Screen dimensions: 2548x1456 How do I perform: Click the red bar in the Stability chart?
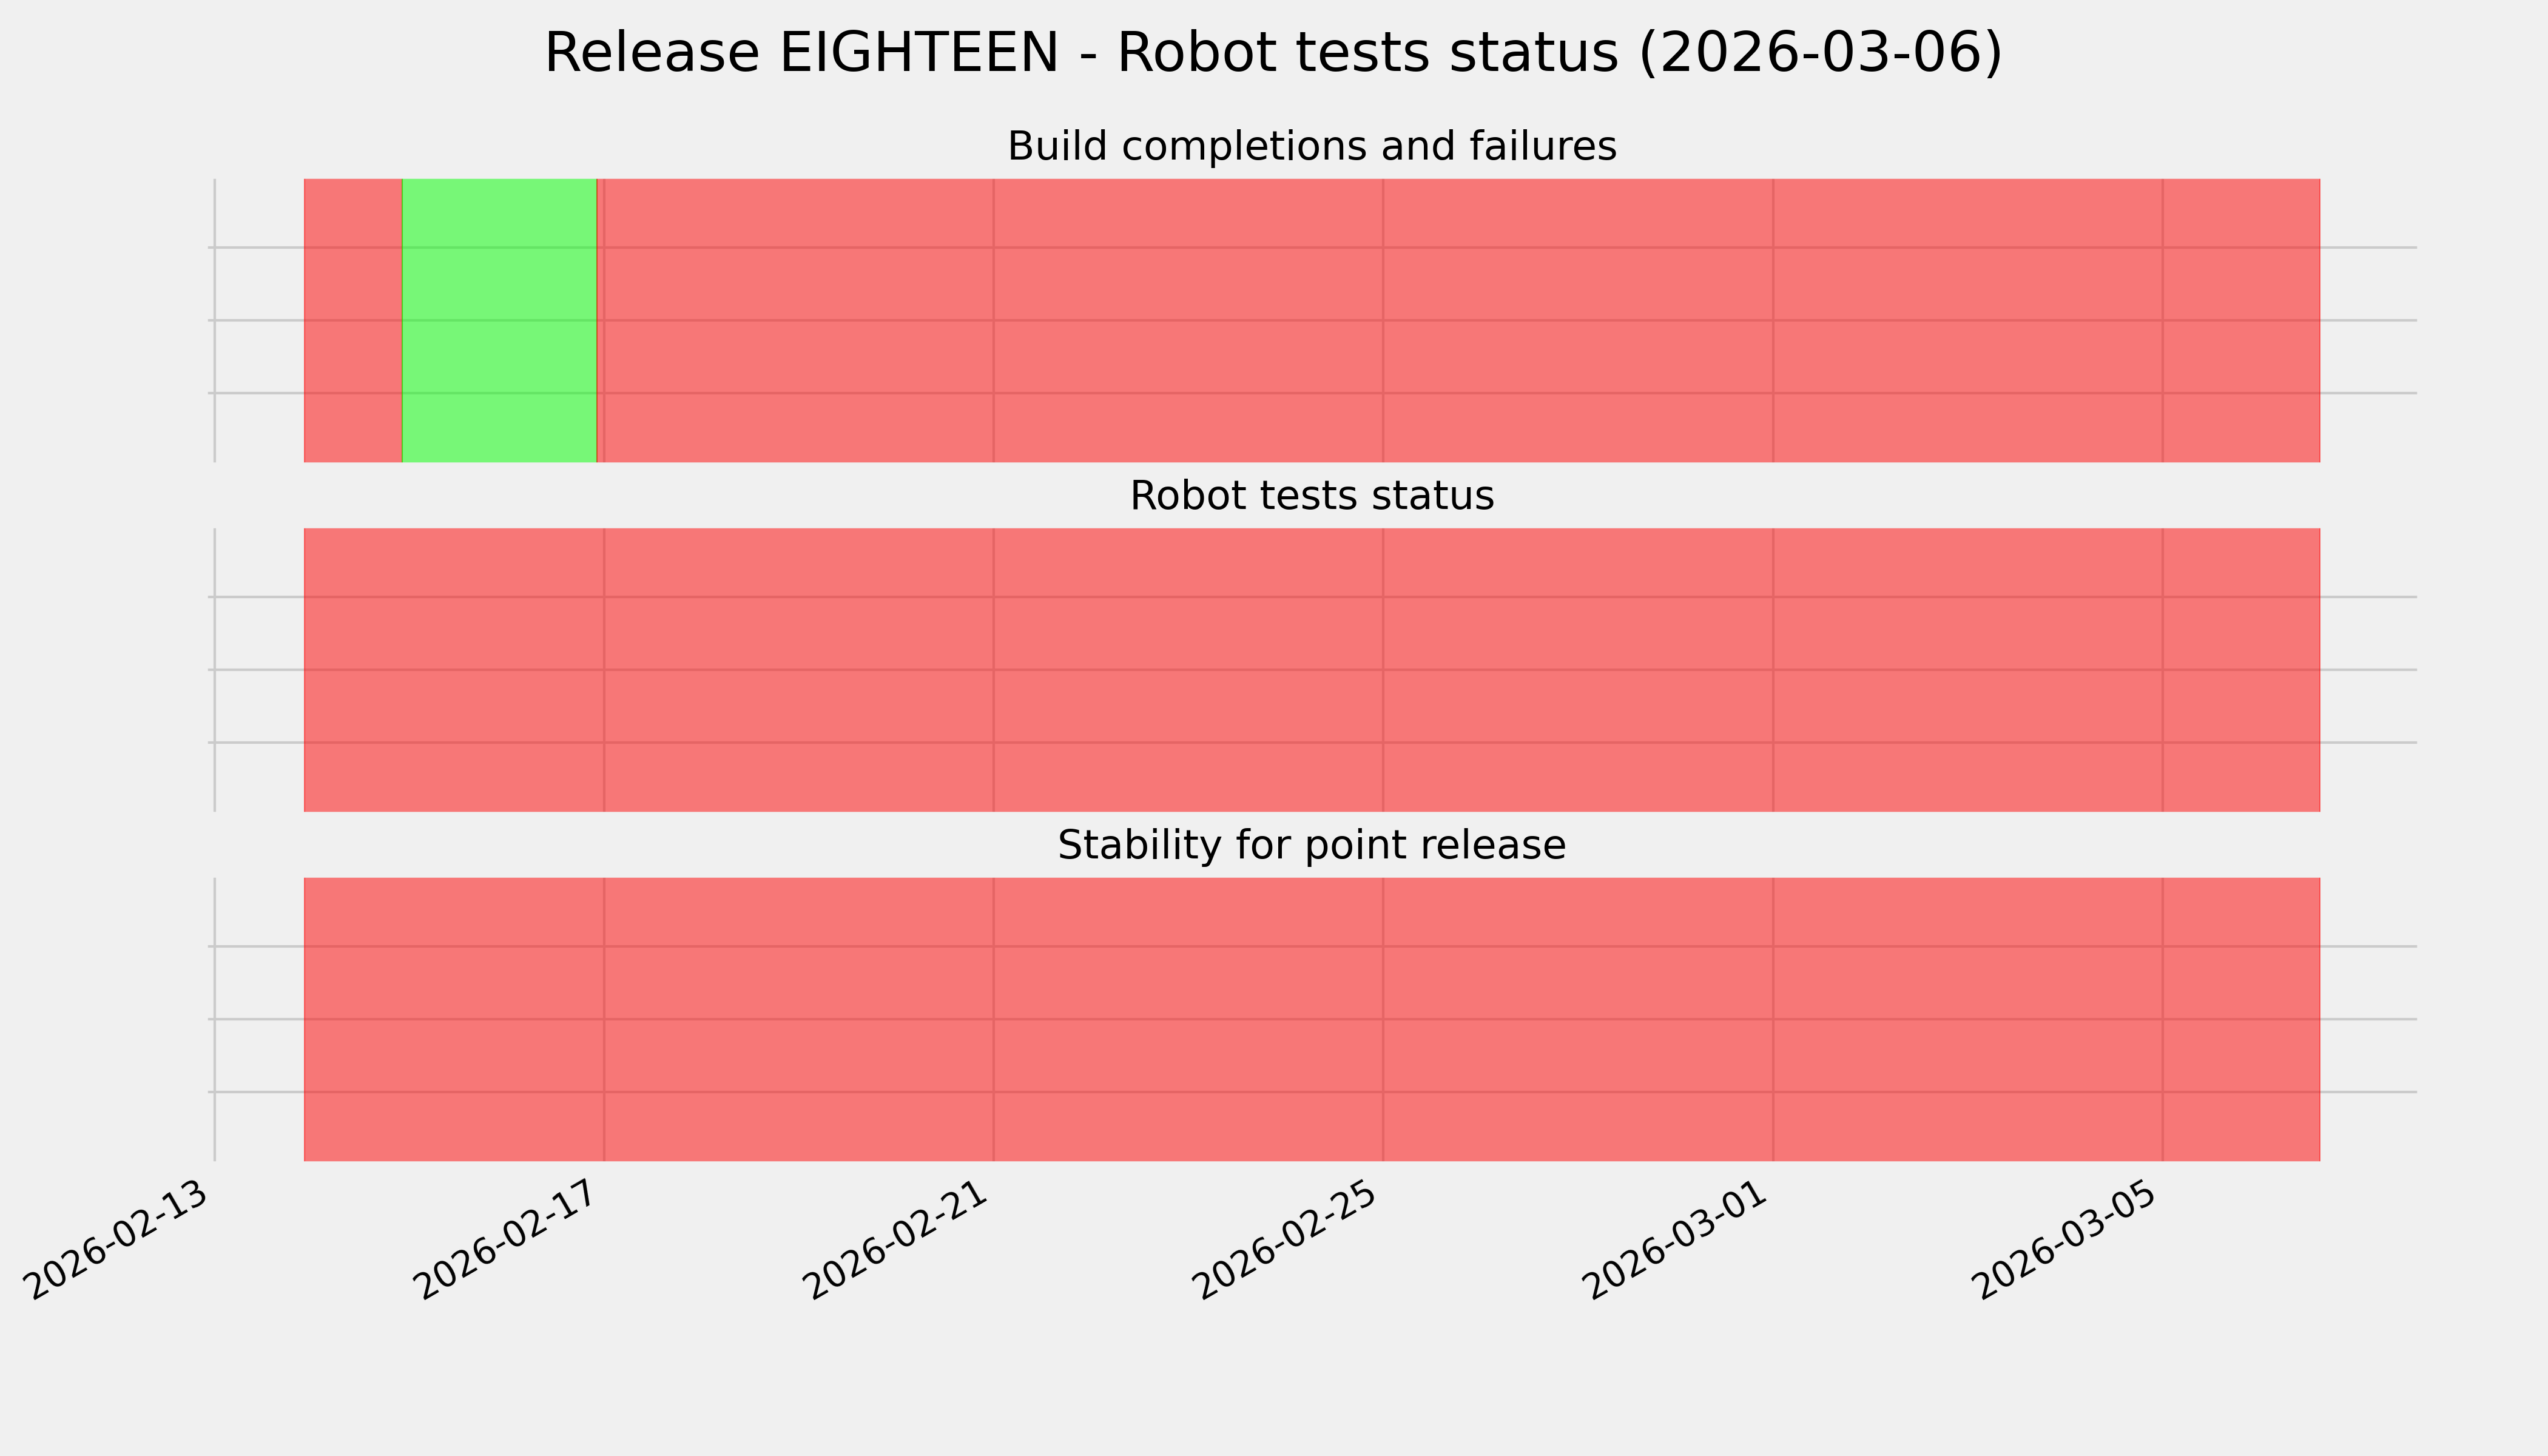(1311, 1019)
